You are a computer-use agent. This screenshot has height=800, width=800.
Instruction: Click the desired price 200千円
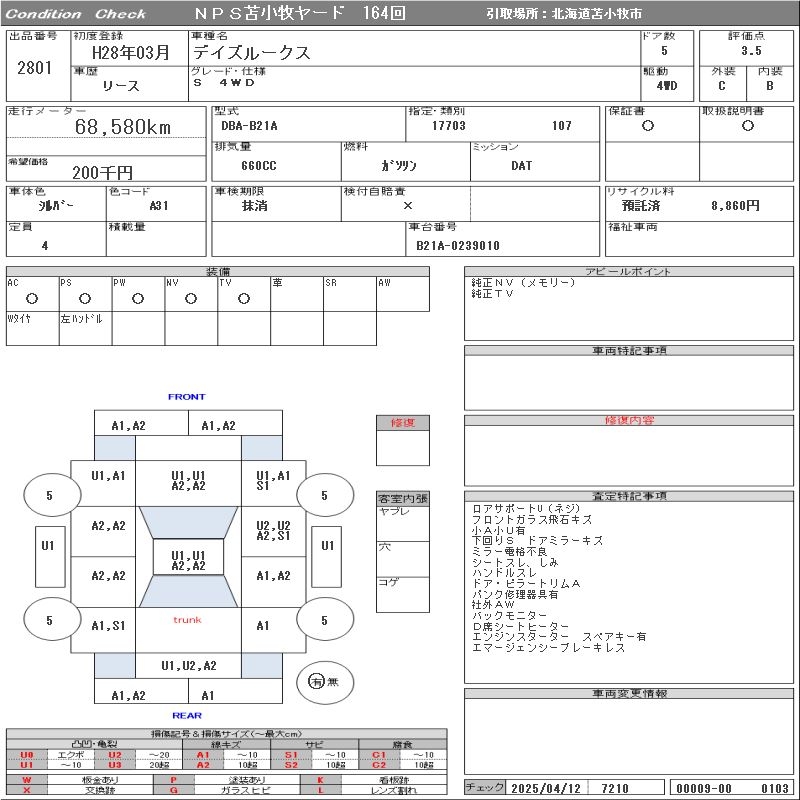(102, 172)
